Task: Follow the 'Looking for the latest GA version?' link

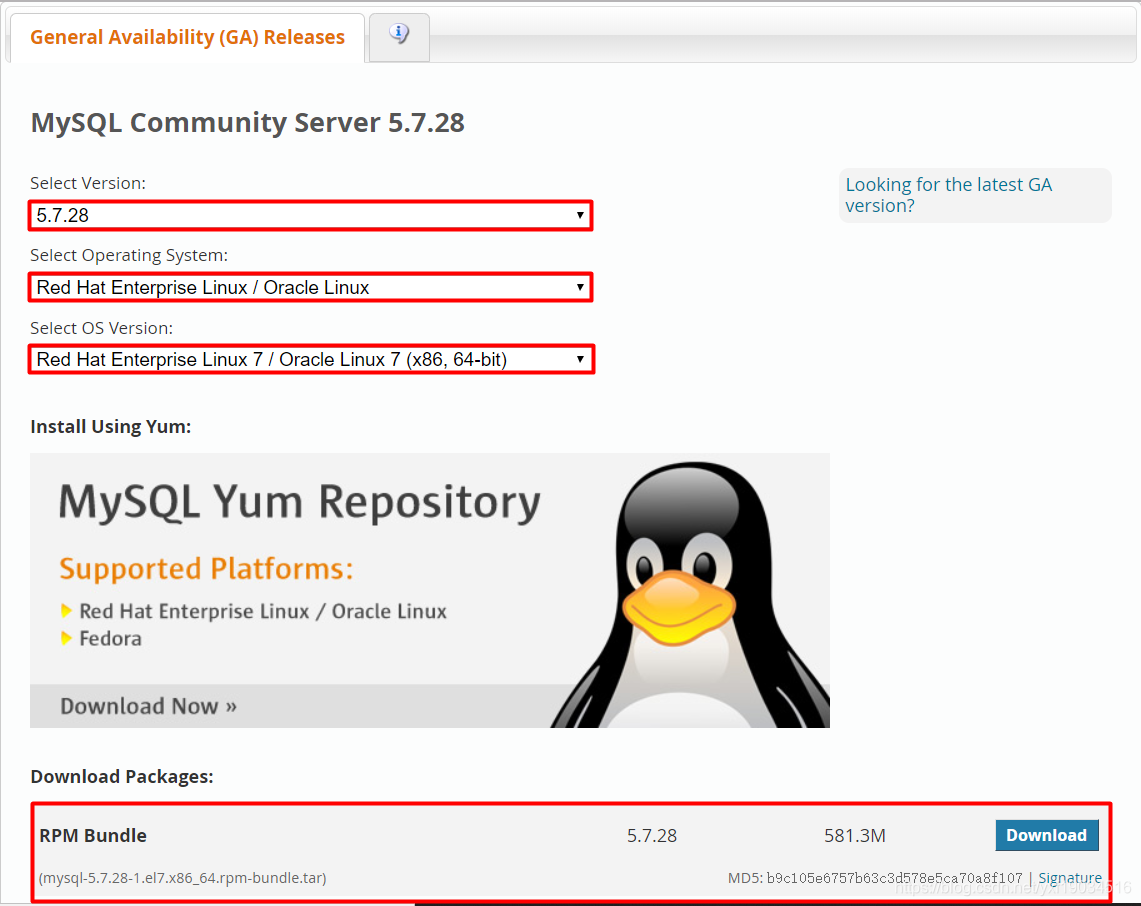Action: tap(948, 195)
